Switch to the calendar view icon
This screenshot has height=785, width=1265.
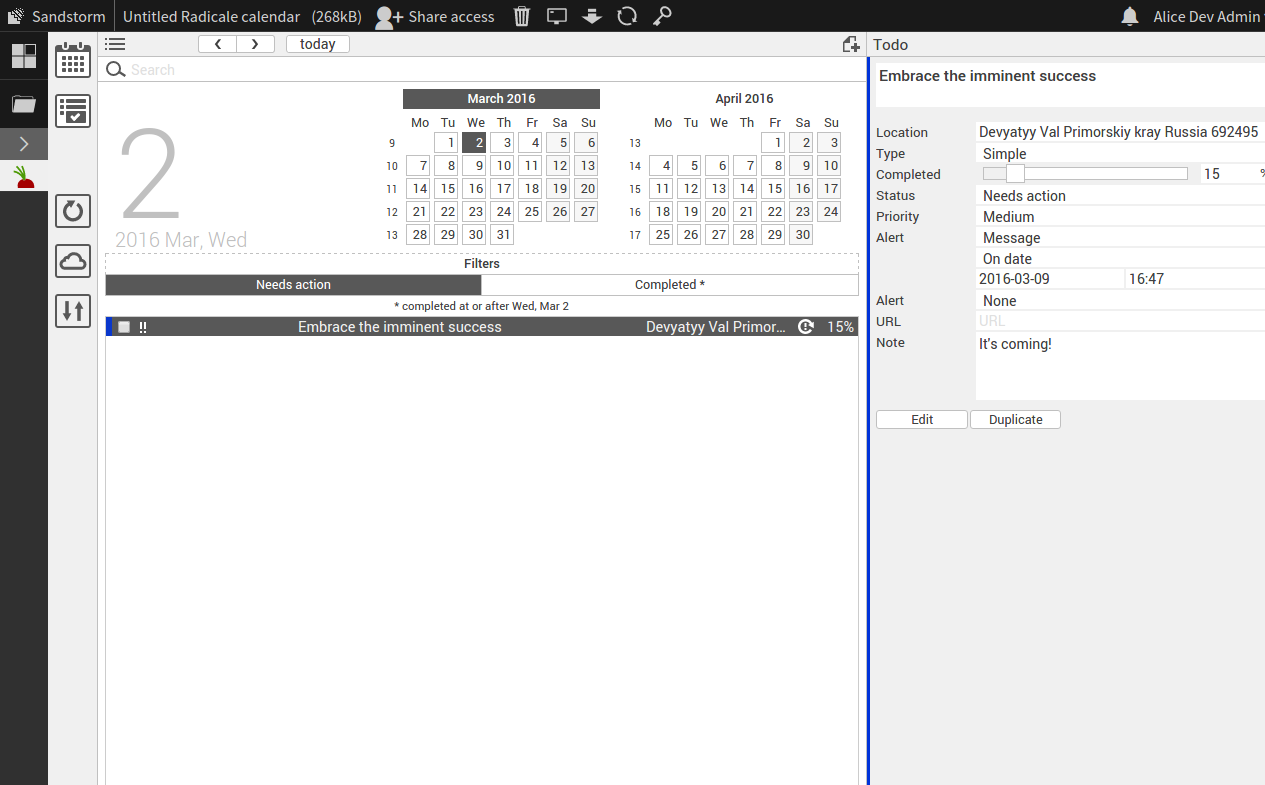(x=73, y=60)
